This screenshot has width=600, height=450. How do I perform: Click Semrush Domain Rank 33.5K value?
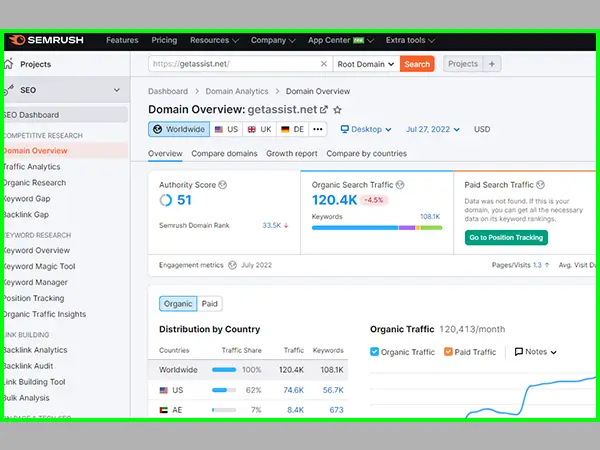click(272, 225)
